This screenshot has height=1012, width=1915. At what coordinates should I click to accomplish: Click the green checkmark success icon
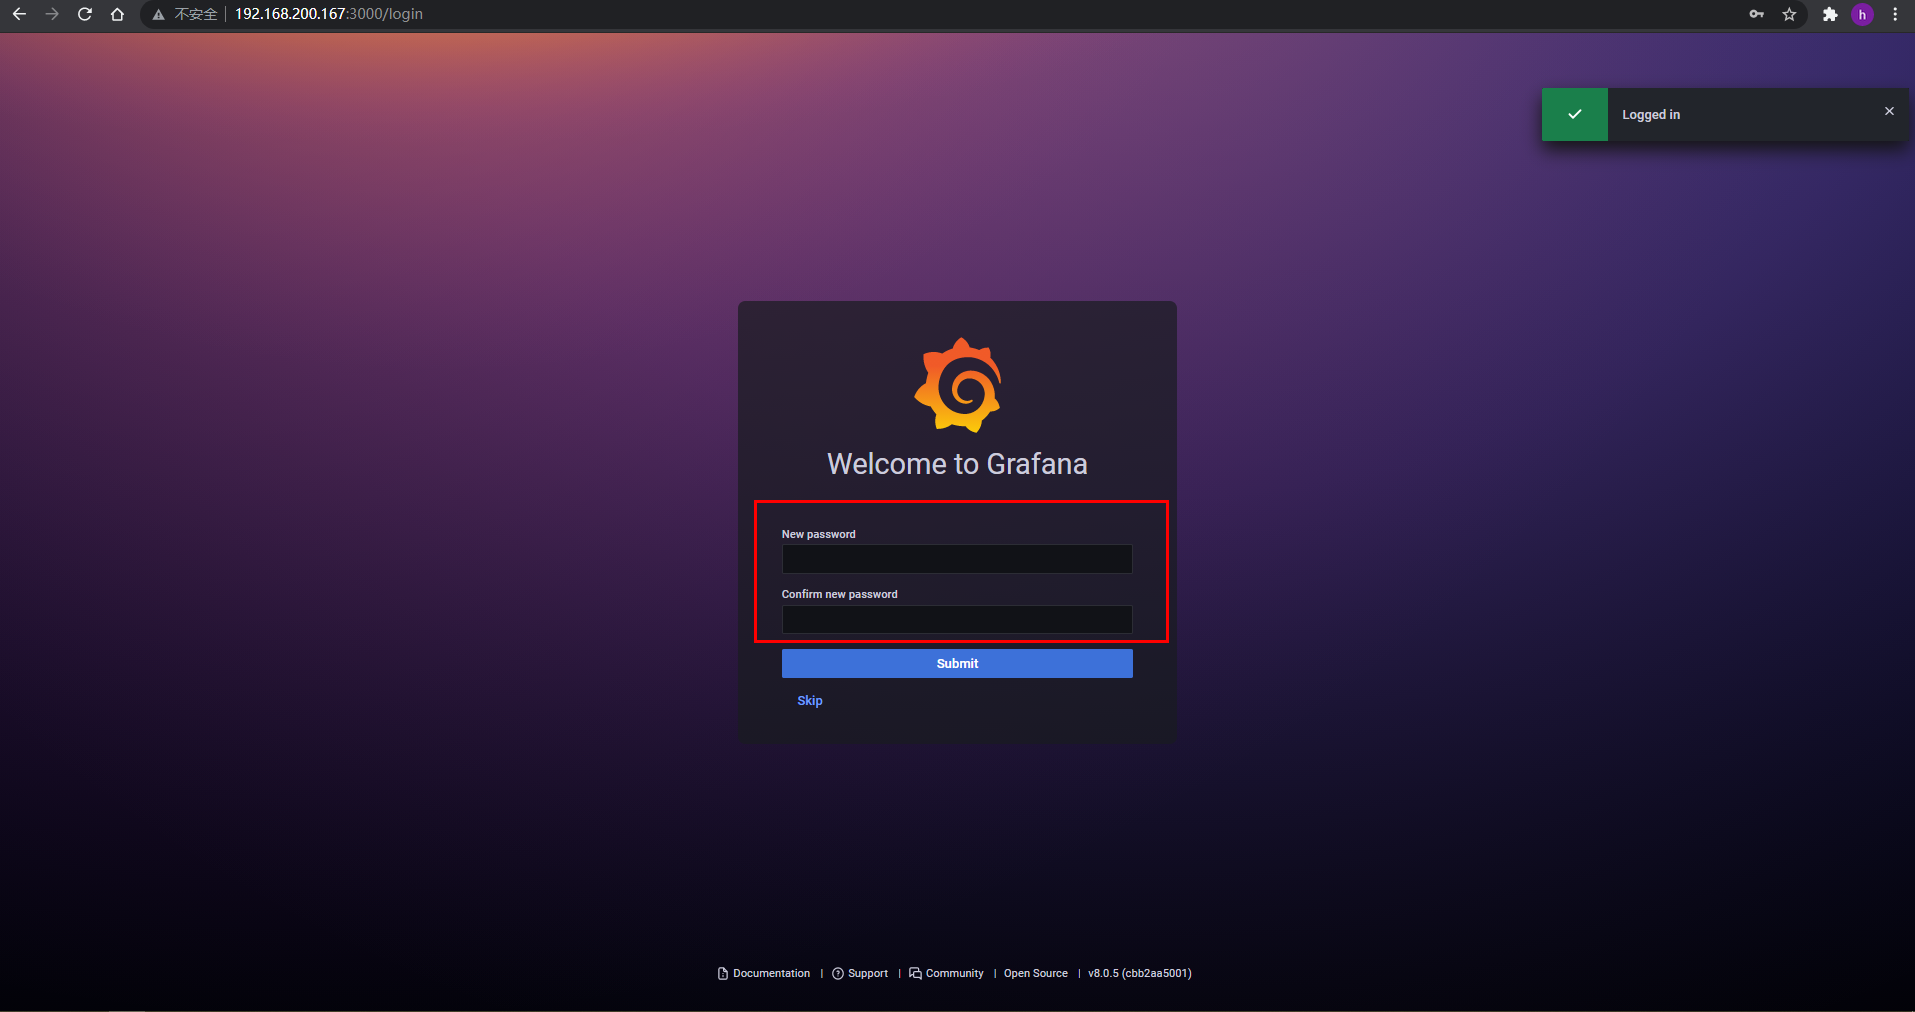point(1575,114)
